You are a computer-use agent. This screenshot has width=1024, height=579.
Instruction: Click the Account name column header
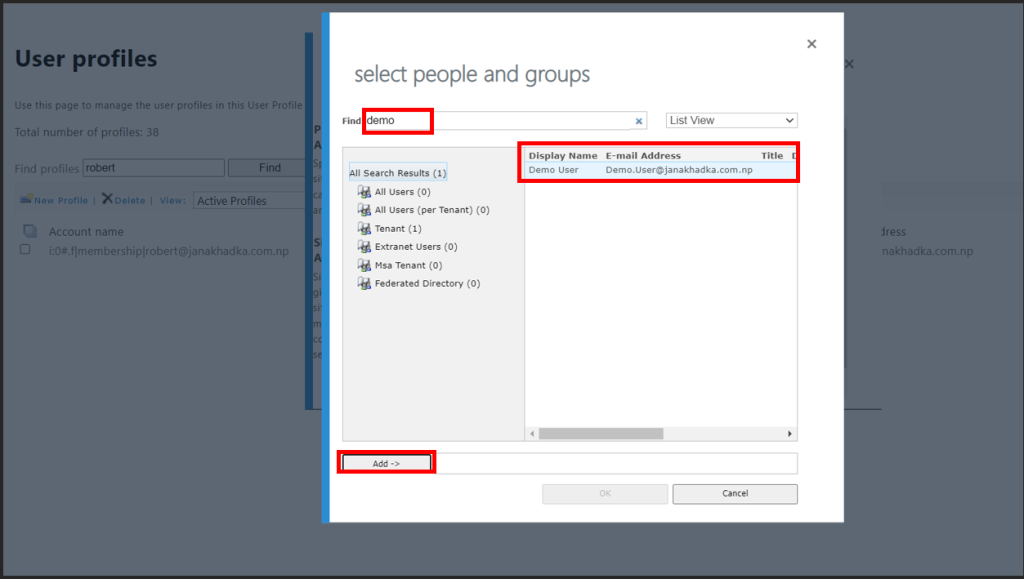click(x=86, y=232)
